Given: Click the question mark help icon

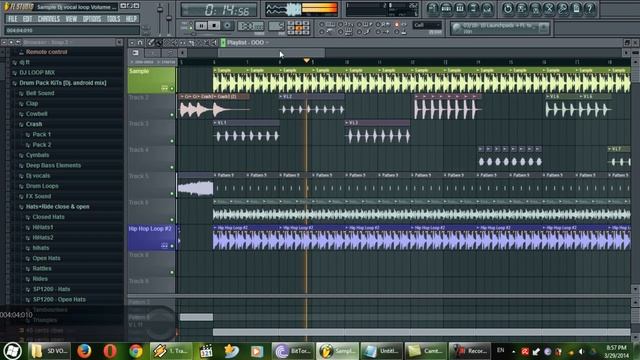Looking at the screenshot, I should (x=590, y=8).
